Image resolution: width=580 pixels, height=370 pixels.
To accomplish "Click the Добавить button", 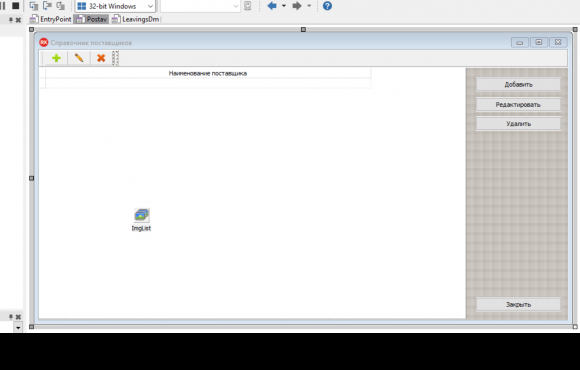I will [518, 85].
